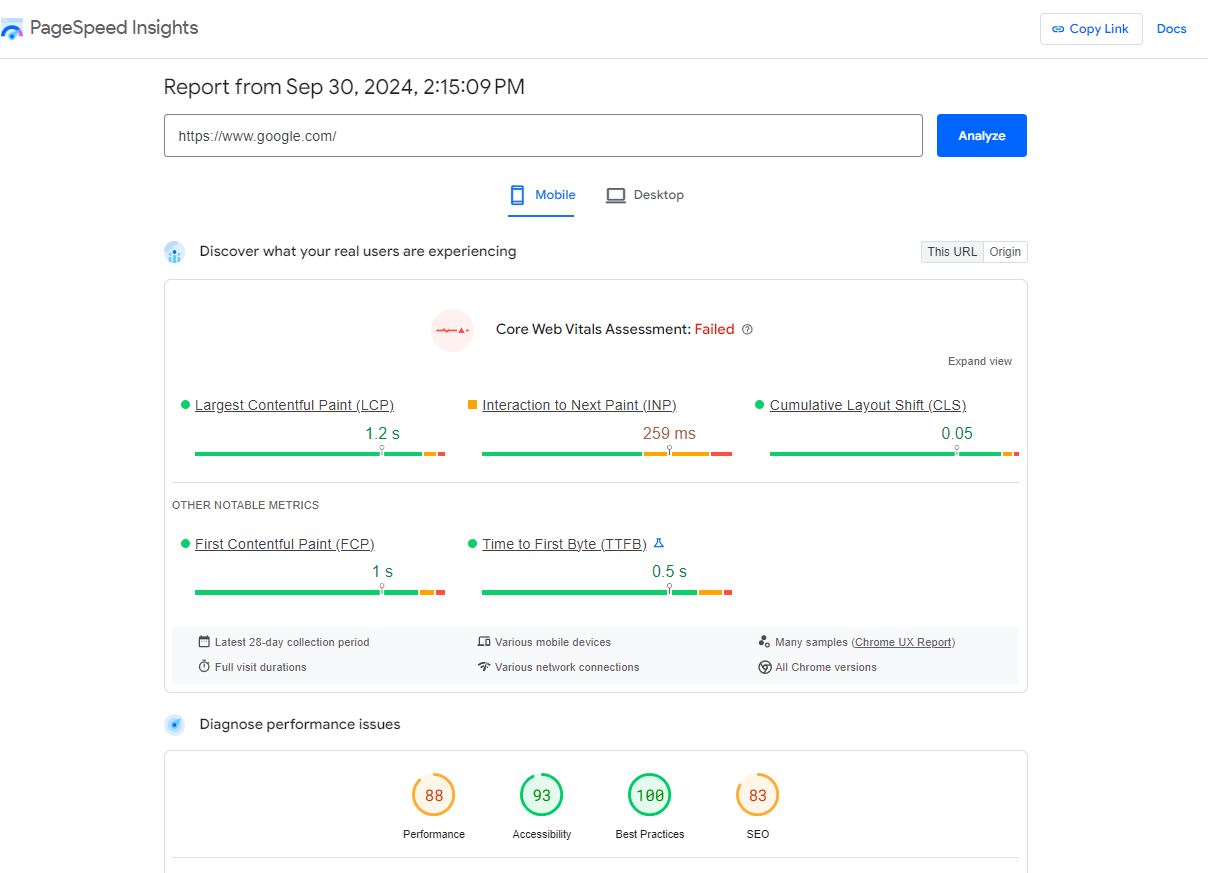Click the FCP distribution bar
Image resolution: width=1208 pixels, height=873 pixels.
click(x=320, y=593)
